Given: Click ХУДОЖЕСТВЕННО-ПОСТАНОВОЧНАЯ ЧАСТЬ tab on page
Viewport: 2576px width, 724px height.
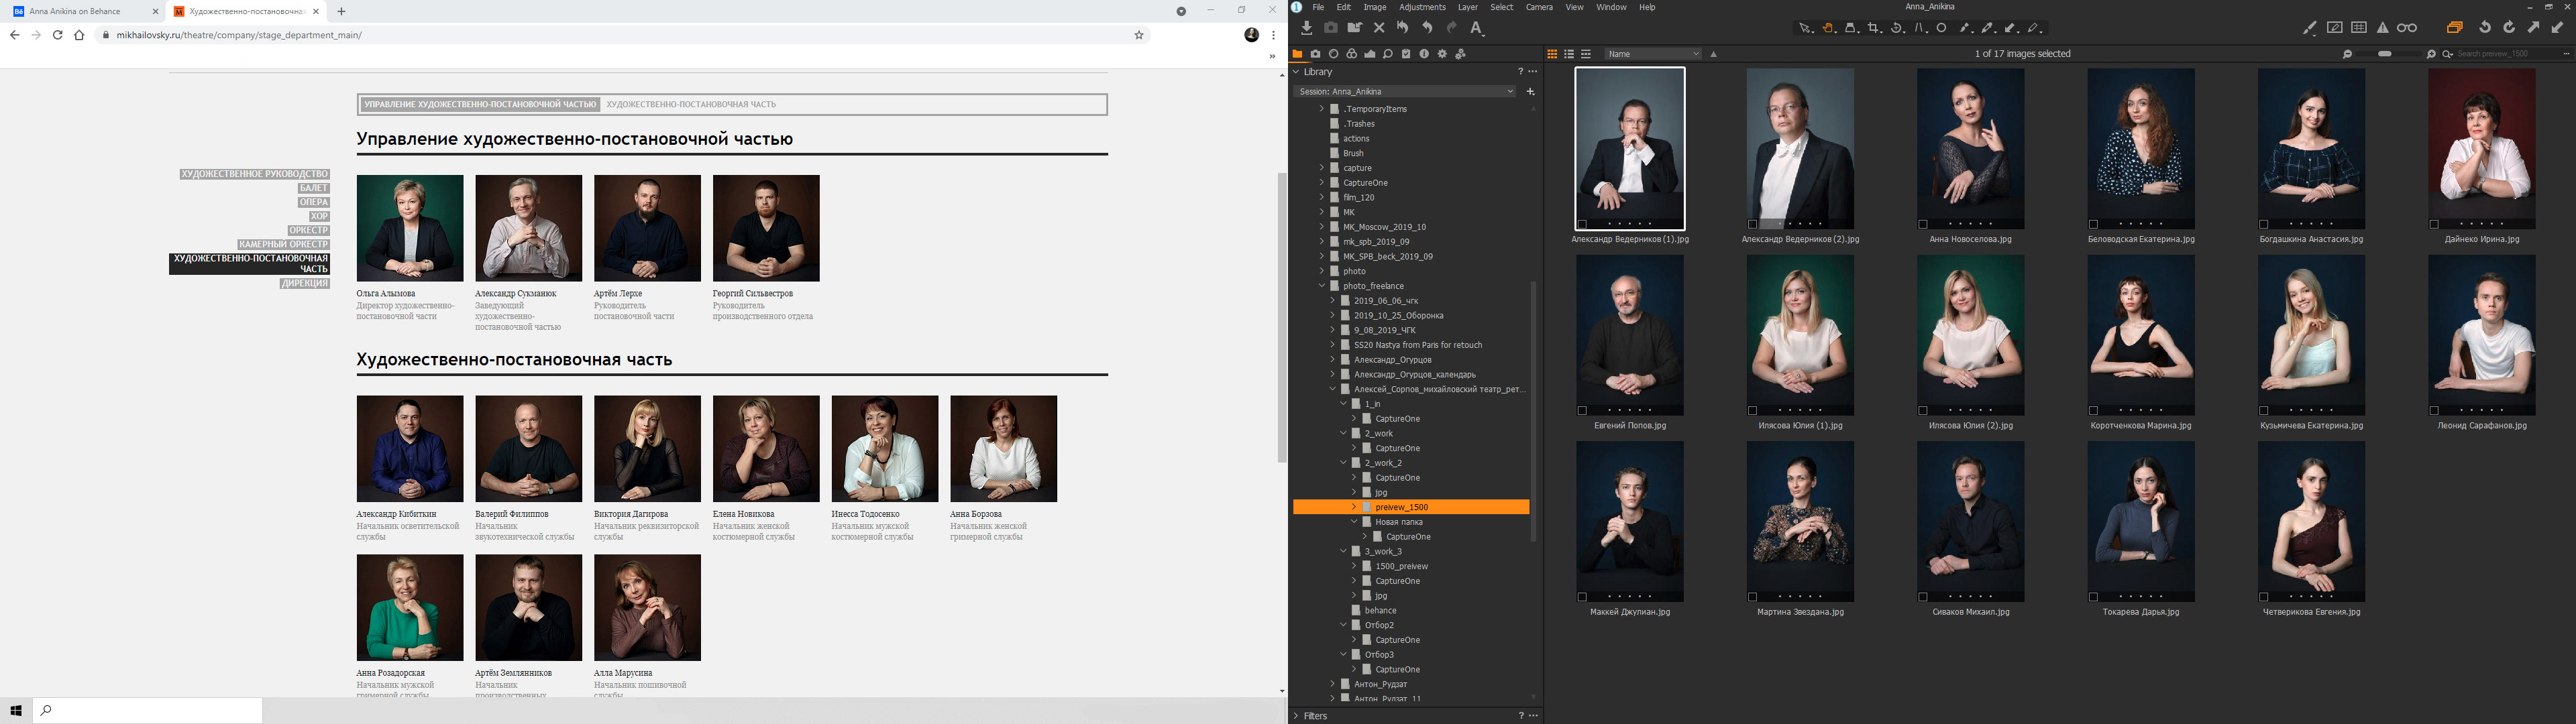Looking at the screenshot, I should 690,104.
